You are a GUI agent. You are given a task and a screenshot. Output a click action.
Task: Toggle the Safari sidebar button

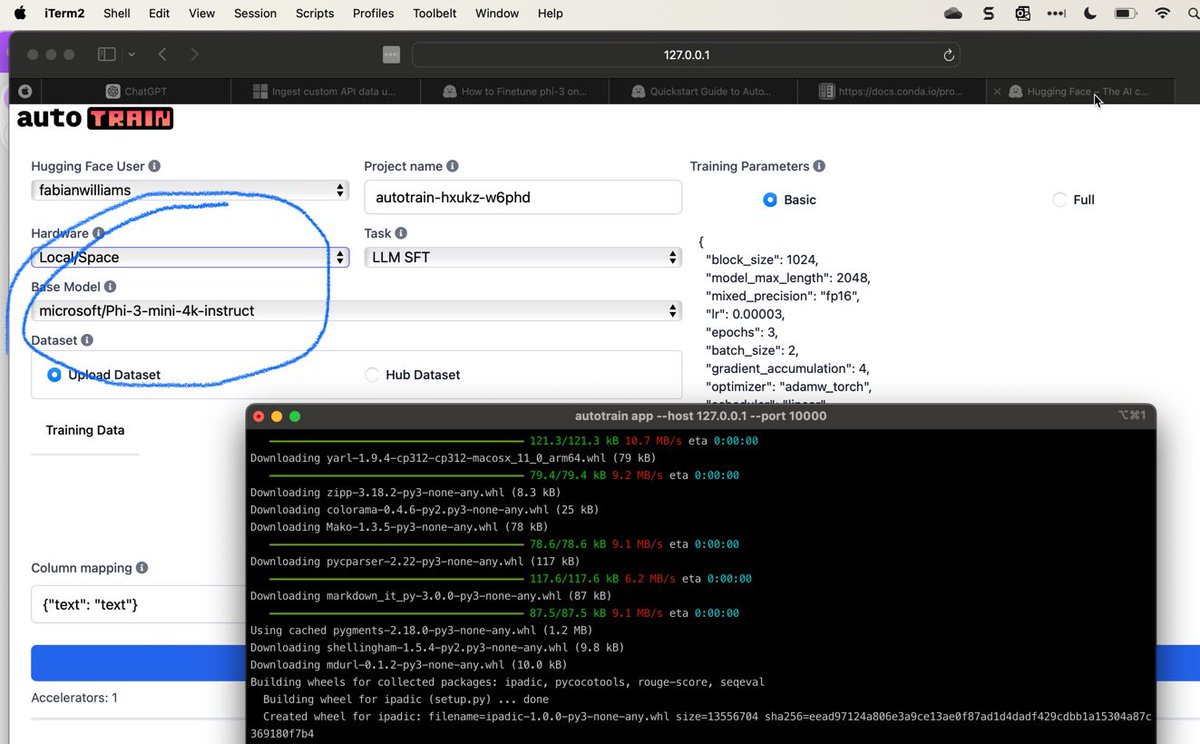(x=106, y=54)
